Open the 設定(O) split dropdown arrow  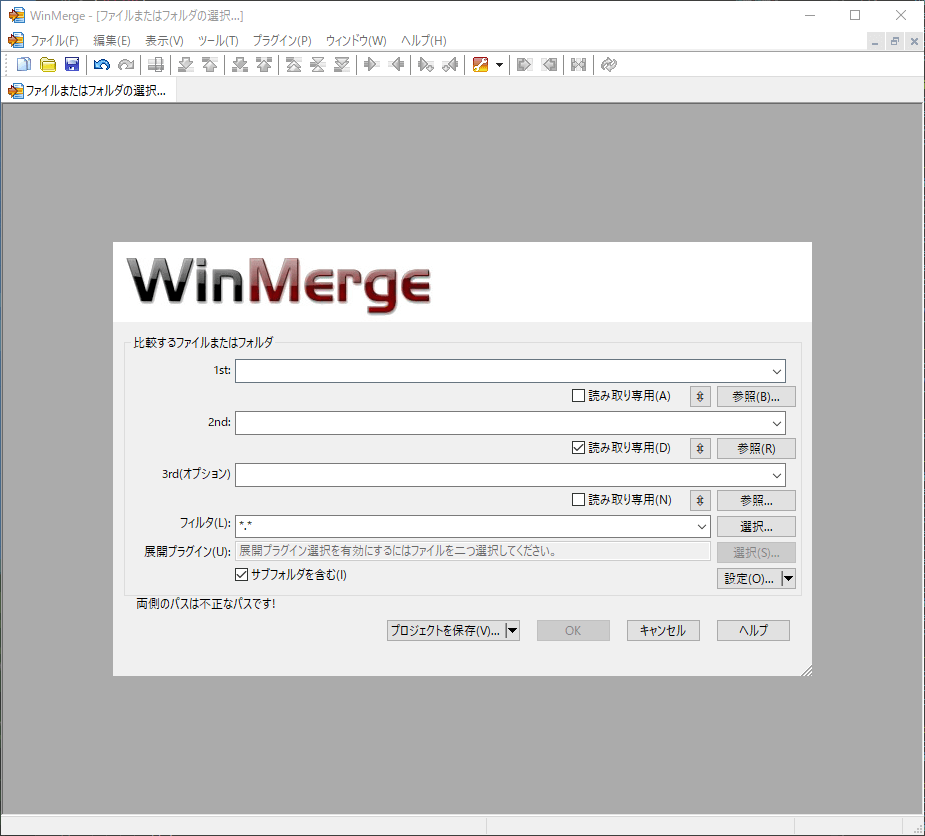click(x=788, y=579)
